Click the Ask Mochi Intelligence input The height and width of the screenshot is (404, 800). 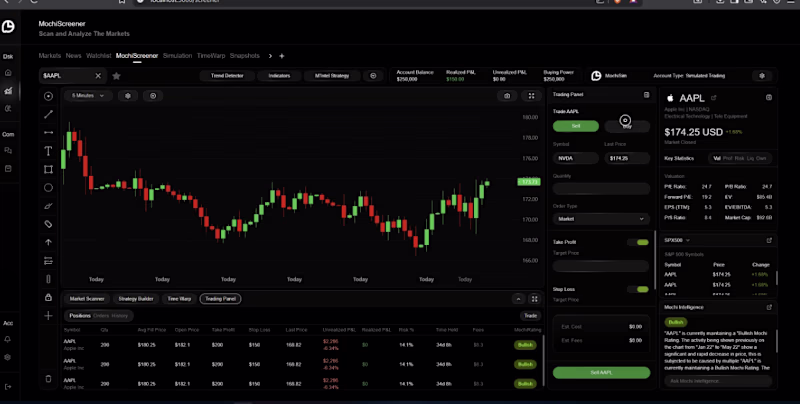coord(717,381)
